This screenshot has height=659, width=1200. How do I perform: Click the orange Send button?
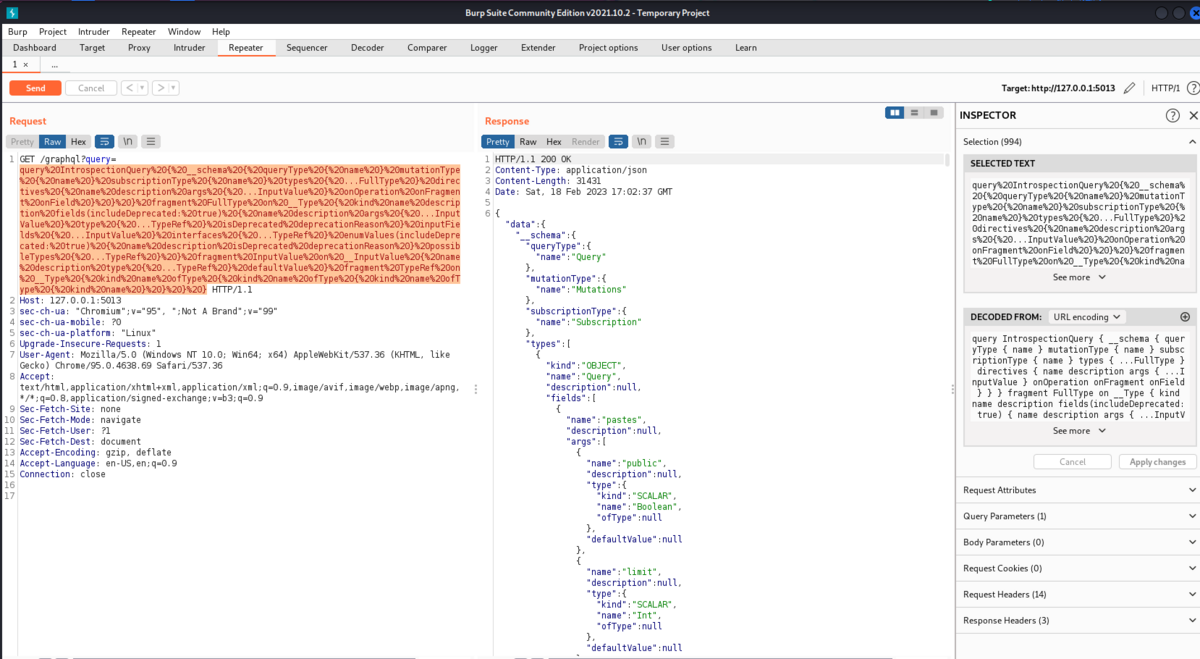[x=35, y=88]
